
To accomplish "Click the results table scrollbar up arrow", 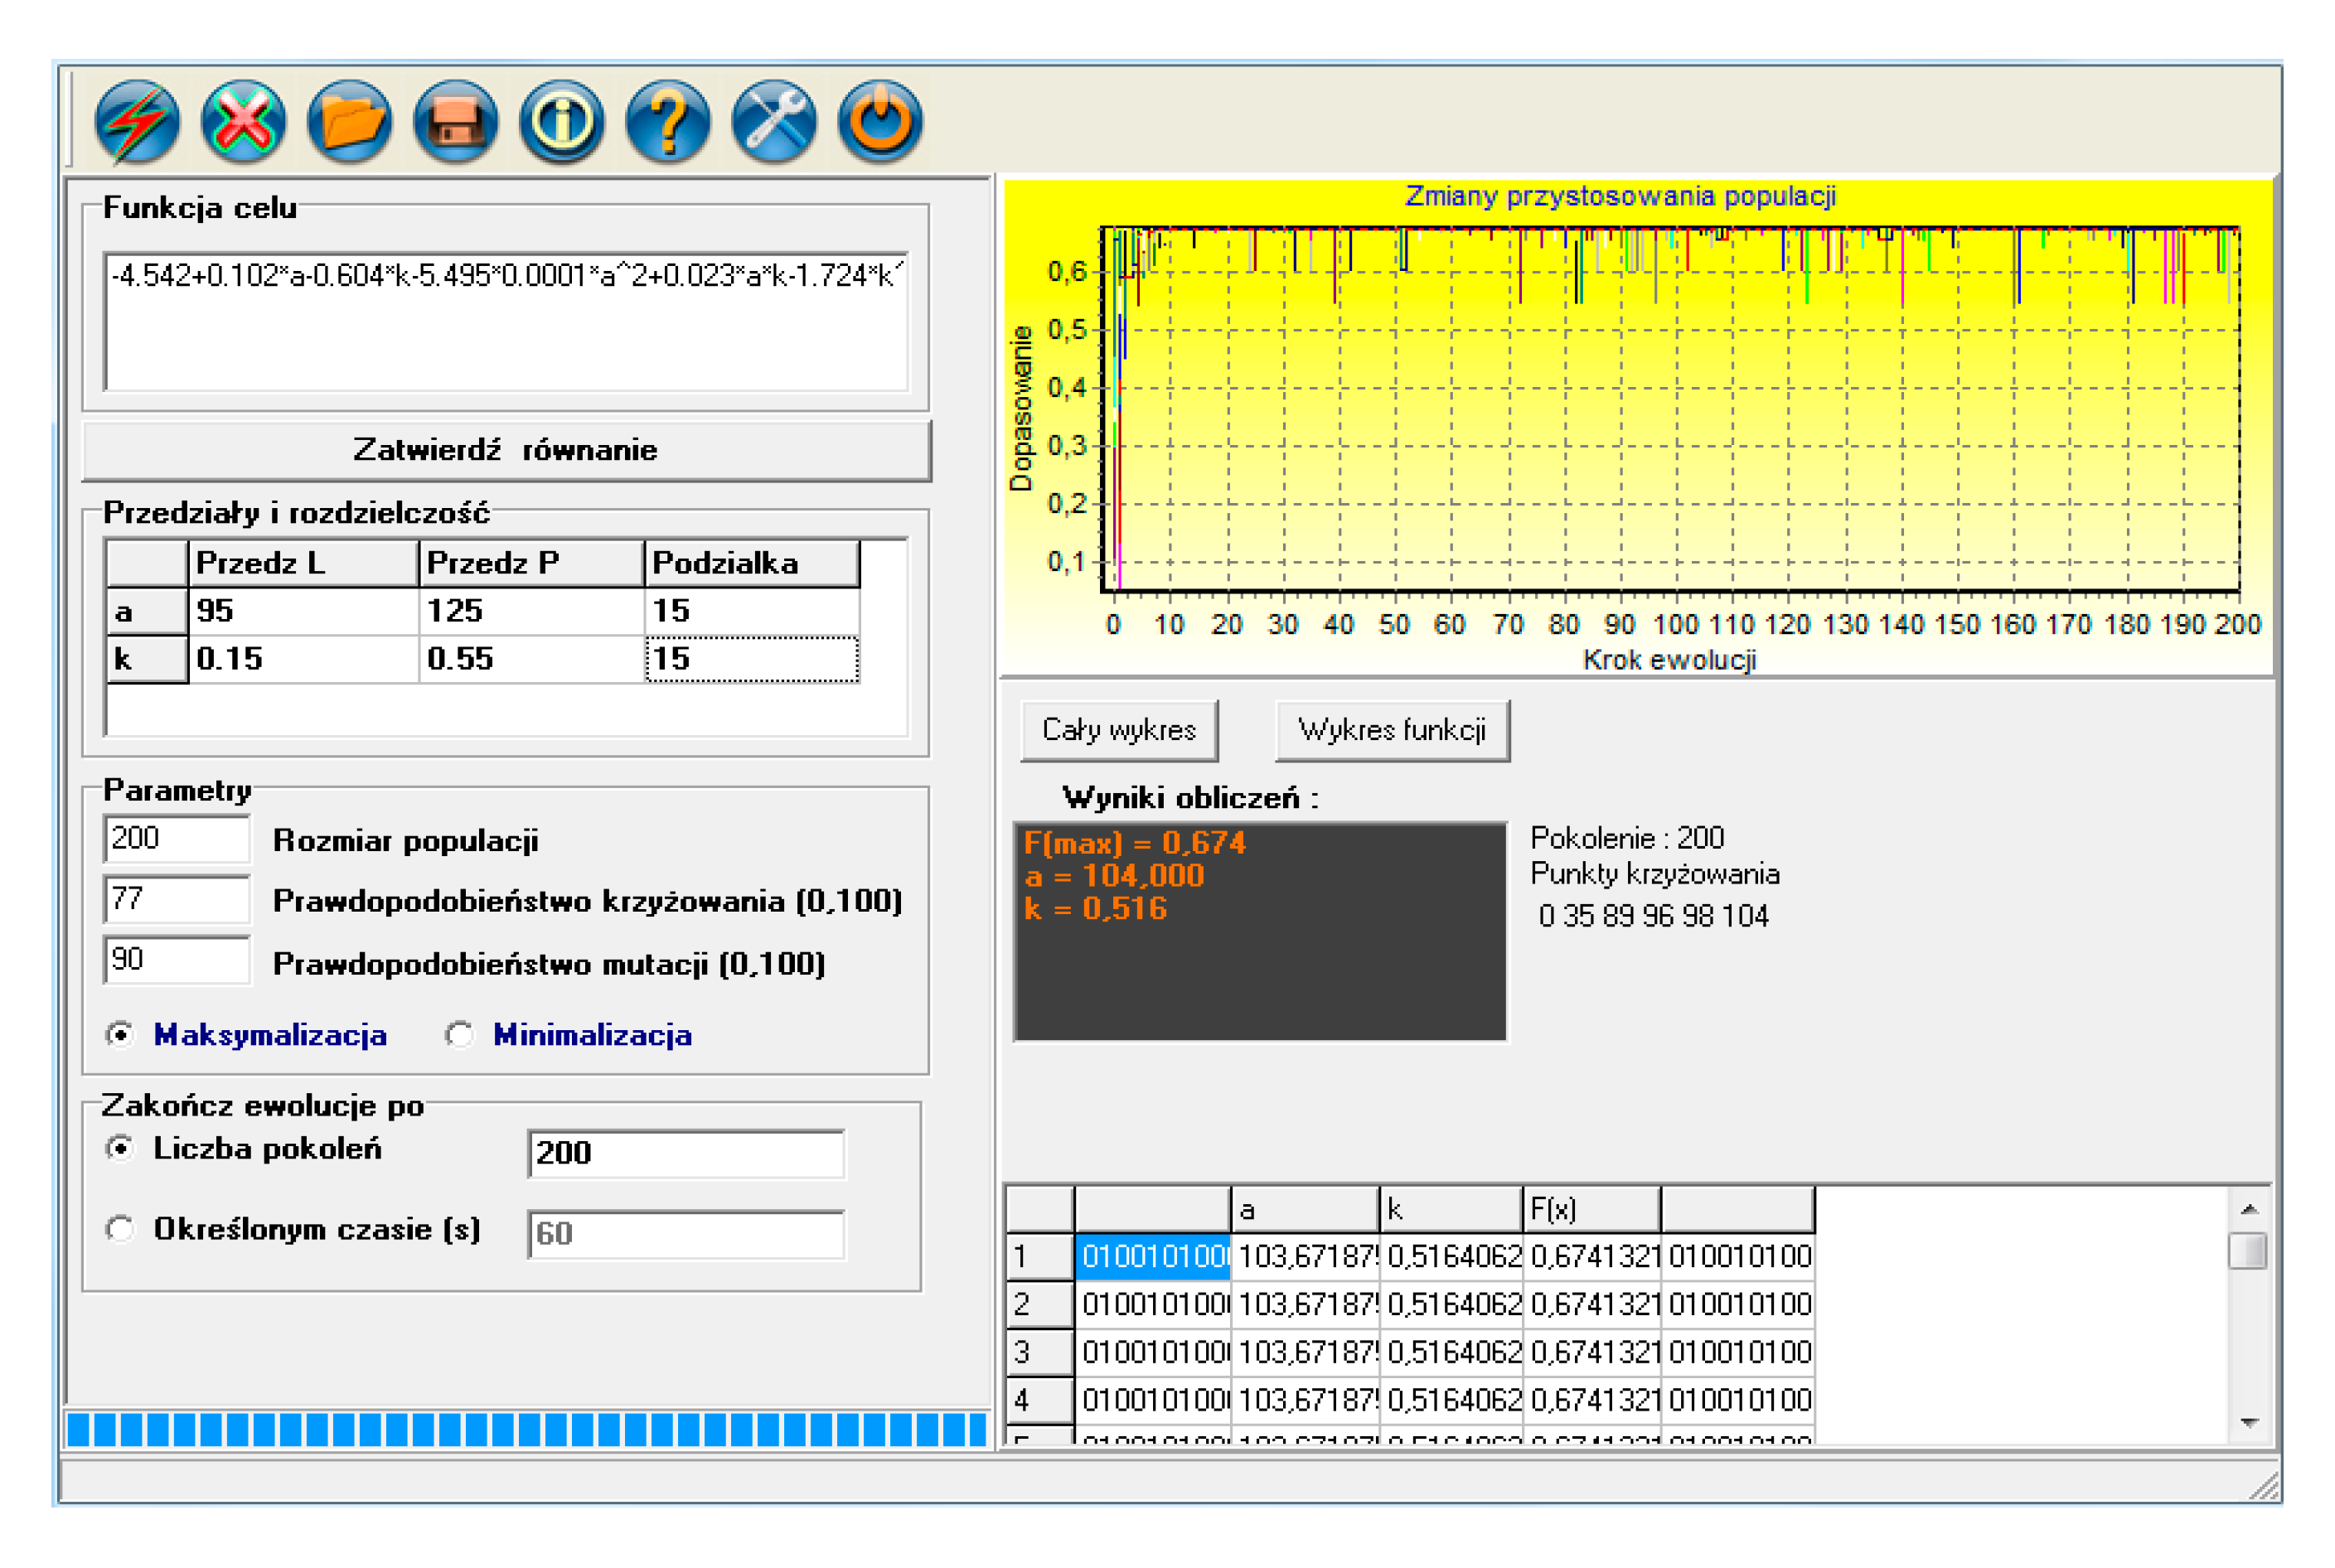I will [2248, 1209].
